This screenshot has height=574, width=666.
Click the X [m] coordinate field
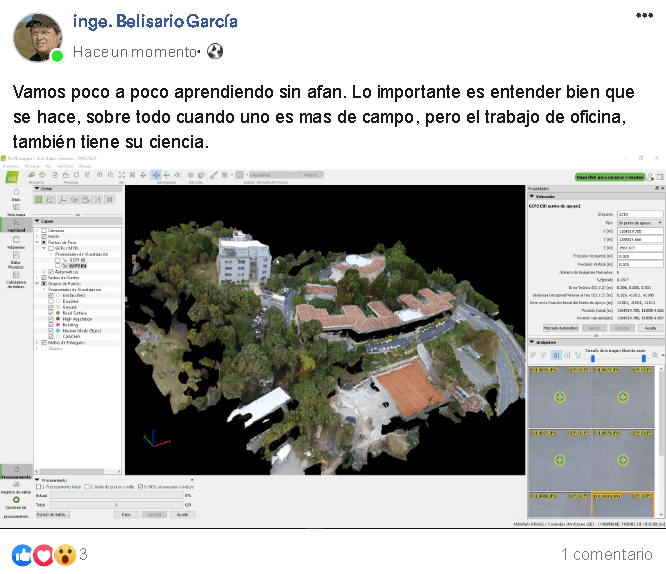pyautogui.click(x=640, y=231)
